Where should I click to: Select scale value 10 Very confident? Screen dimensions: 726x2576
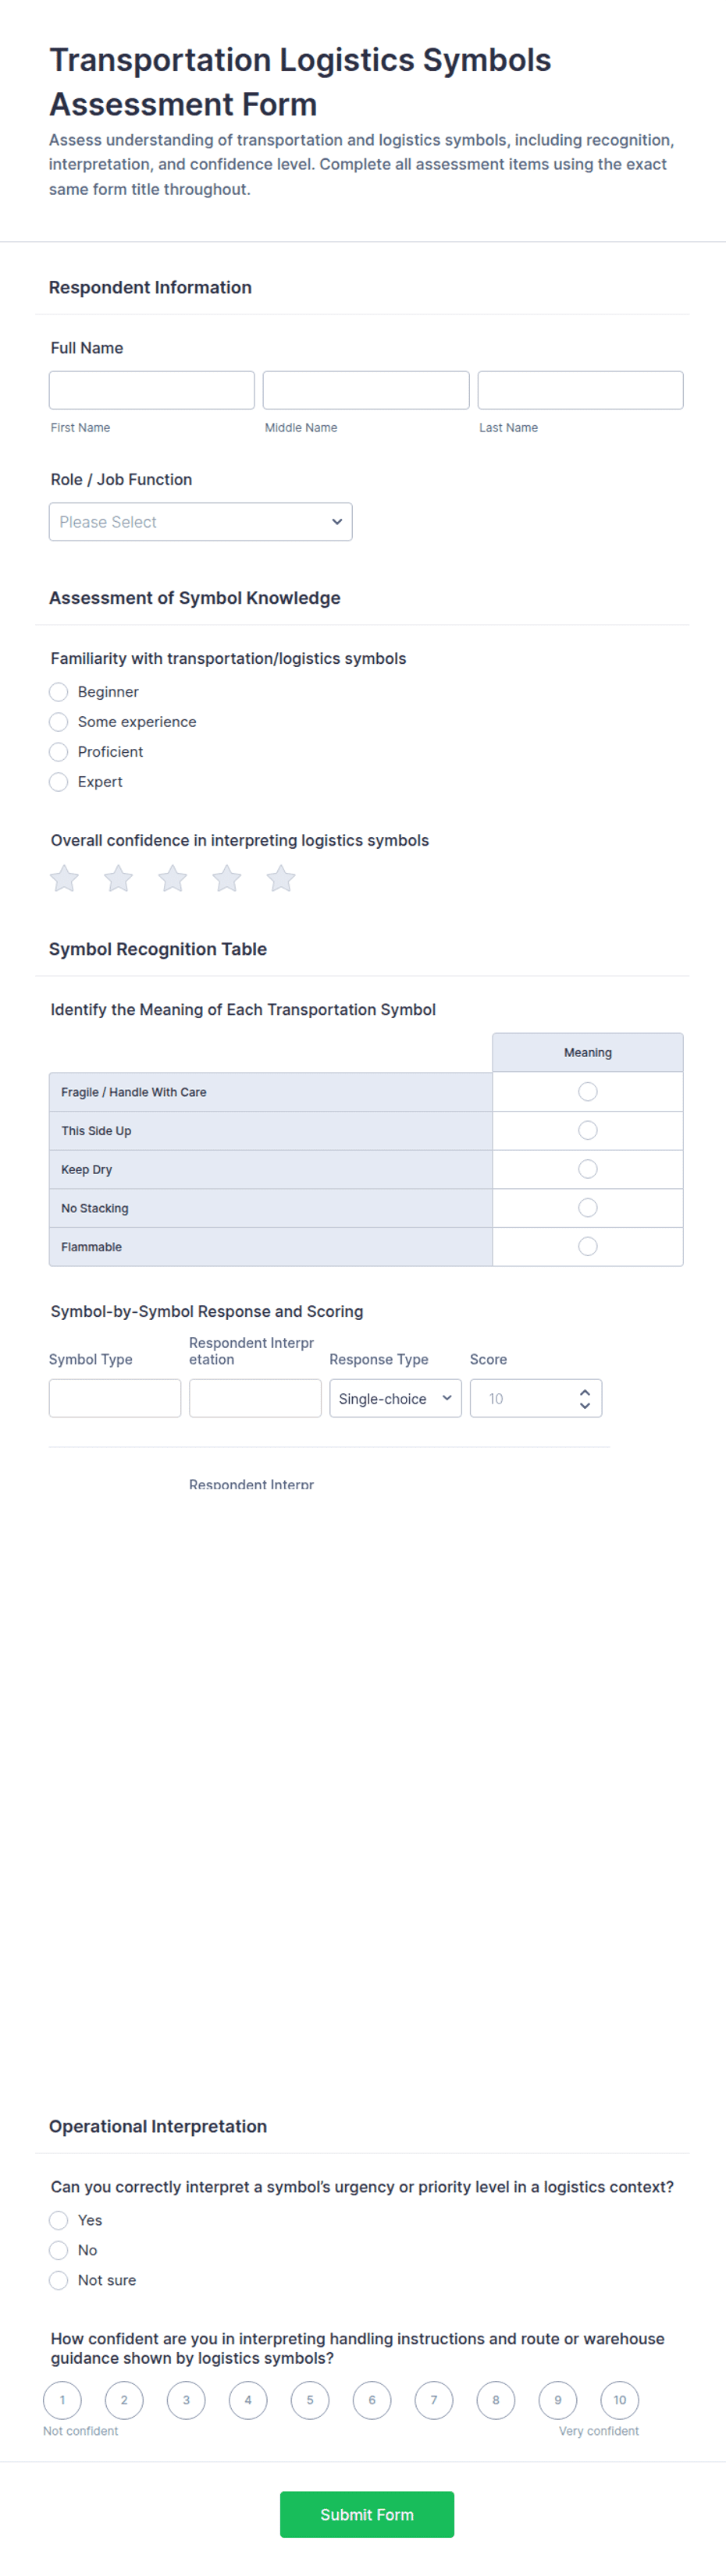(620, 2399)
